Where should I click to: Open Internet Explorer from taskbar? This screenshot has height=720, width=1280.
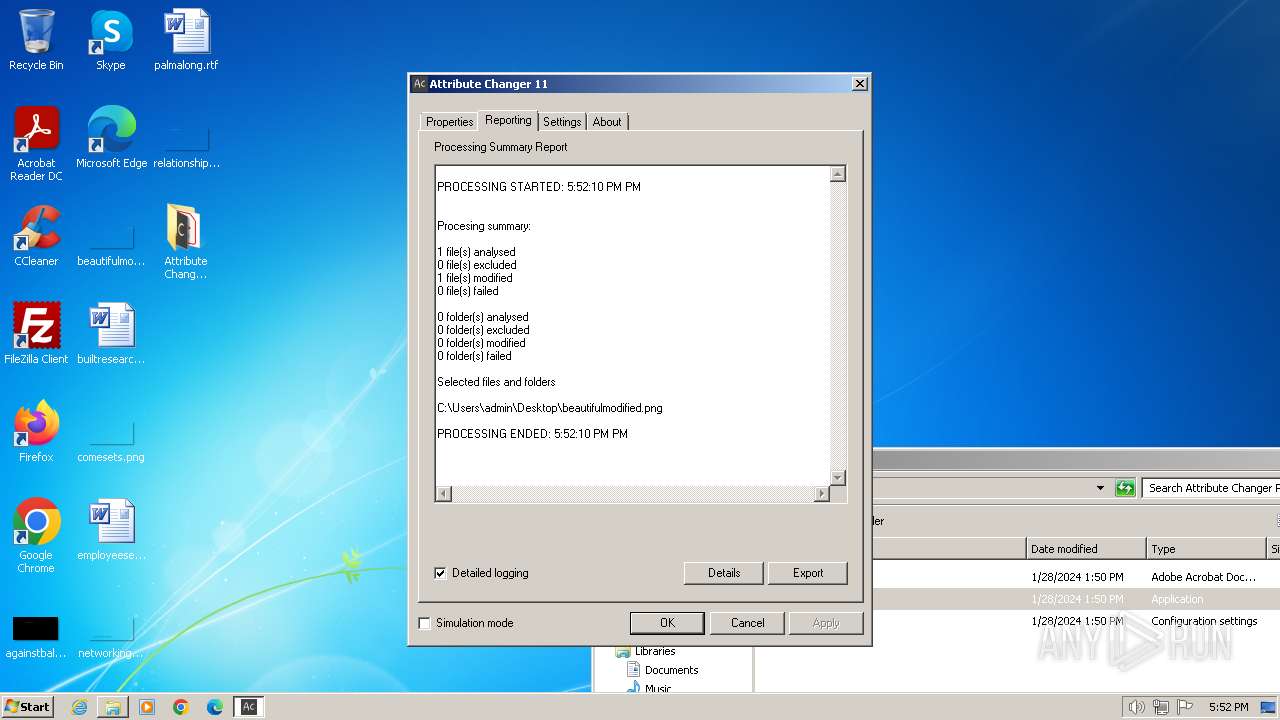pyautogui.click(x=79, y=707)
